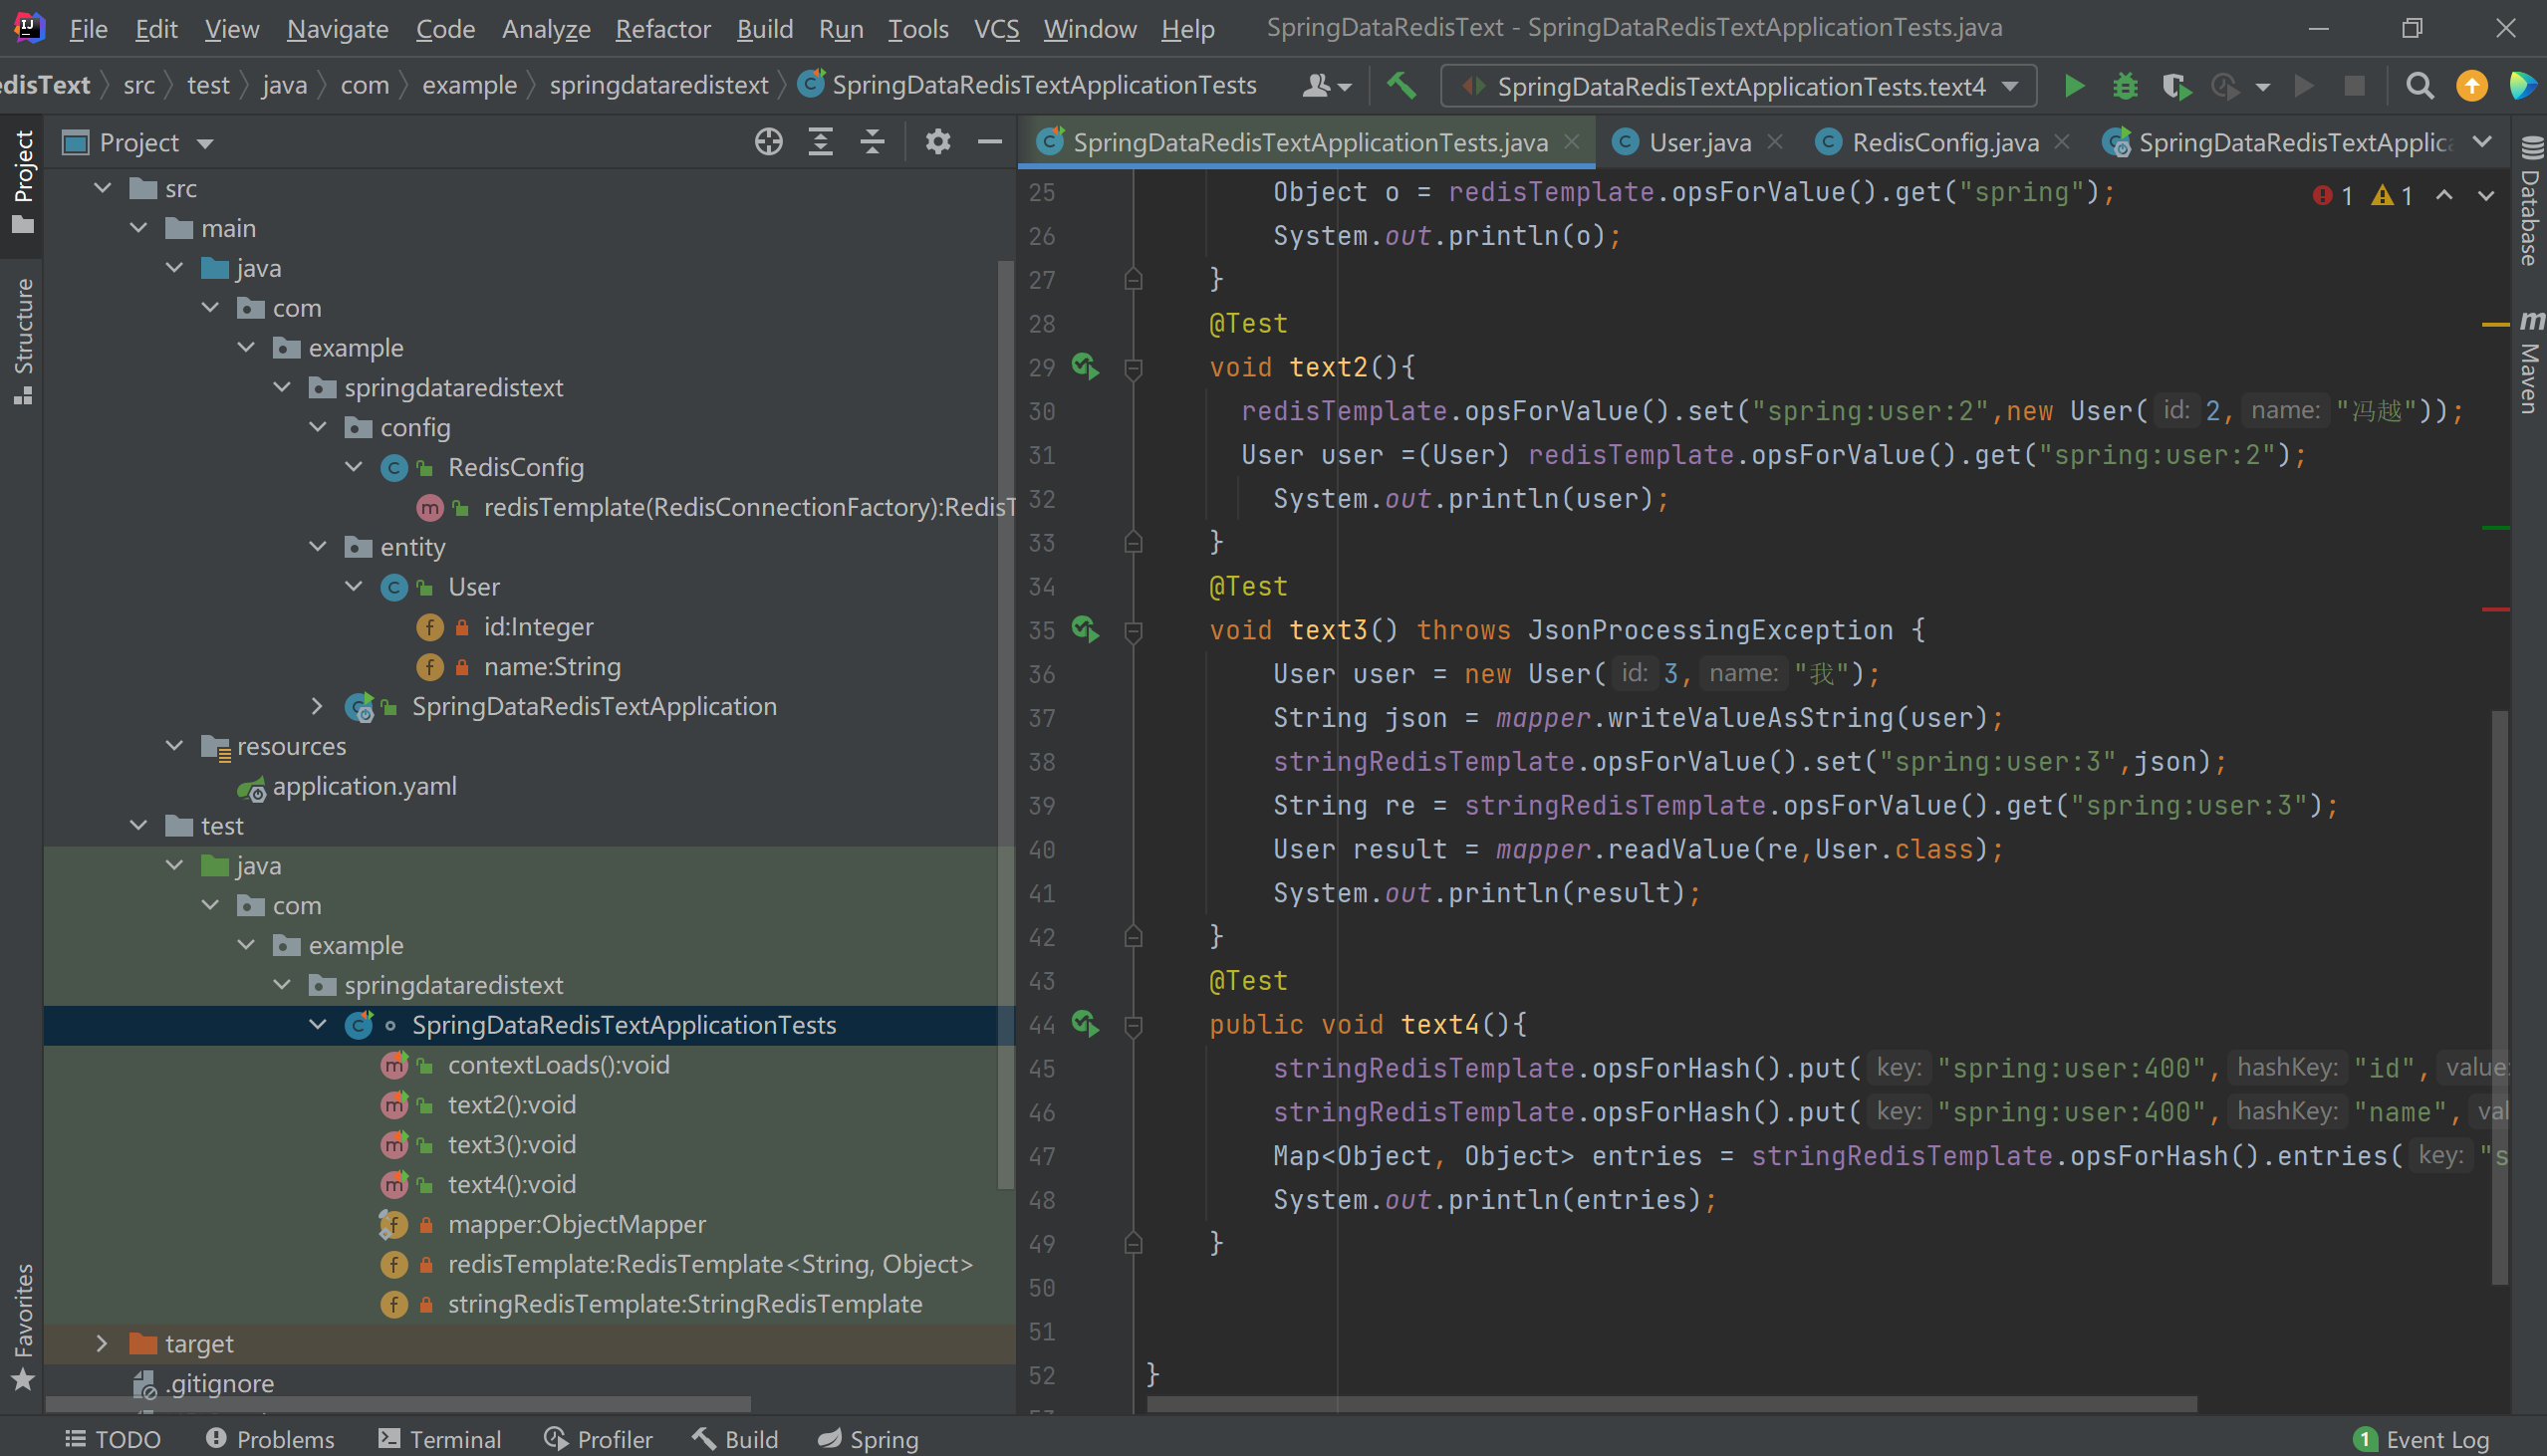
Task: Switch to User.java tab
Action: point(1699,142)
